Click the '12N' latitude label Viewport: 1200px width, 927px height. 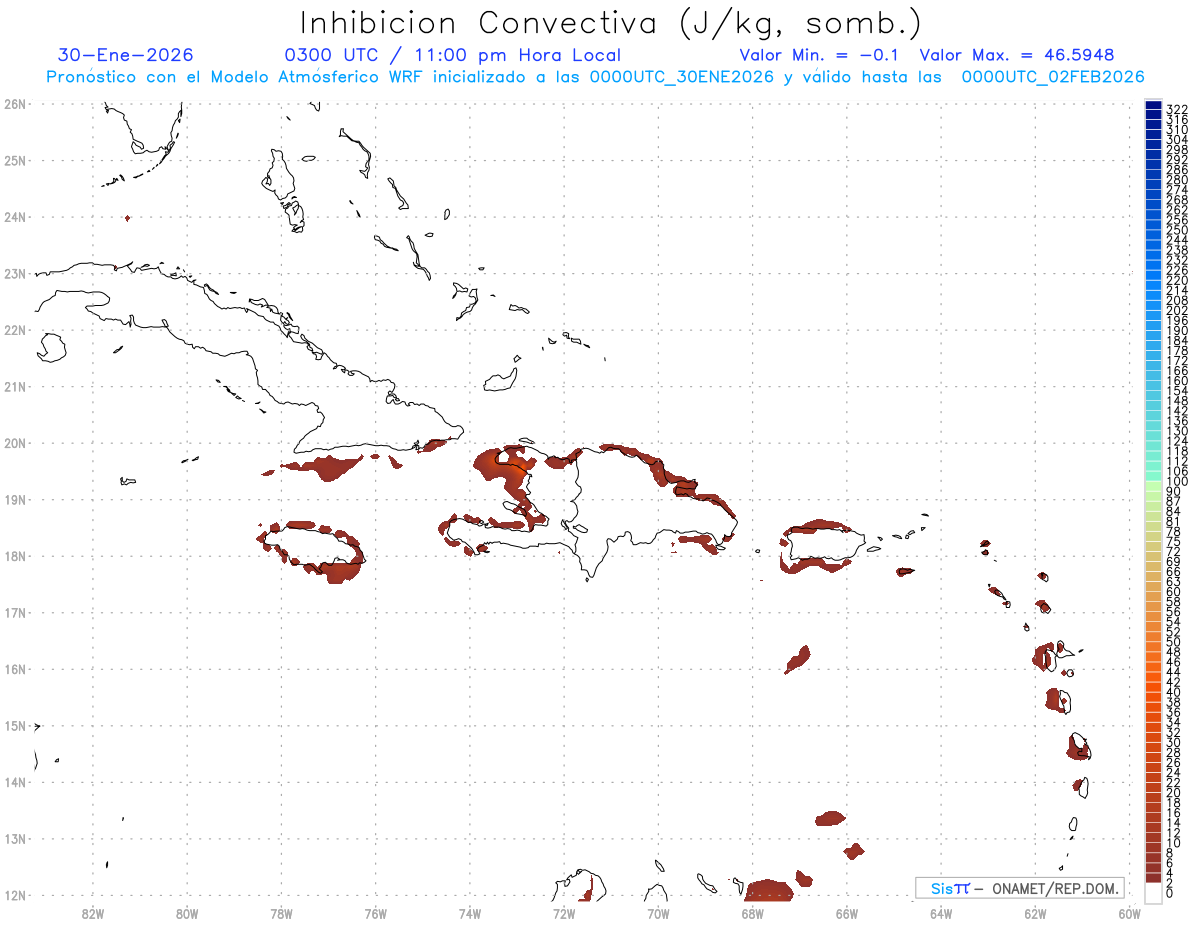click(x=14, y=895)
